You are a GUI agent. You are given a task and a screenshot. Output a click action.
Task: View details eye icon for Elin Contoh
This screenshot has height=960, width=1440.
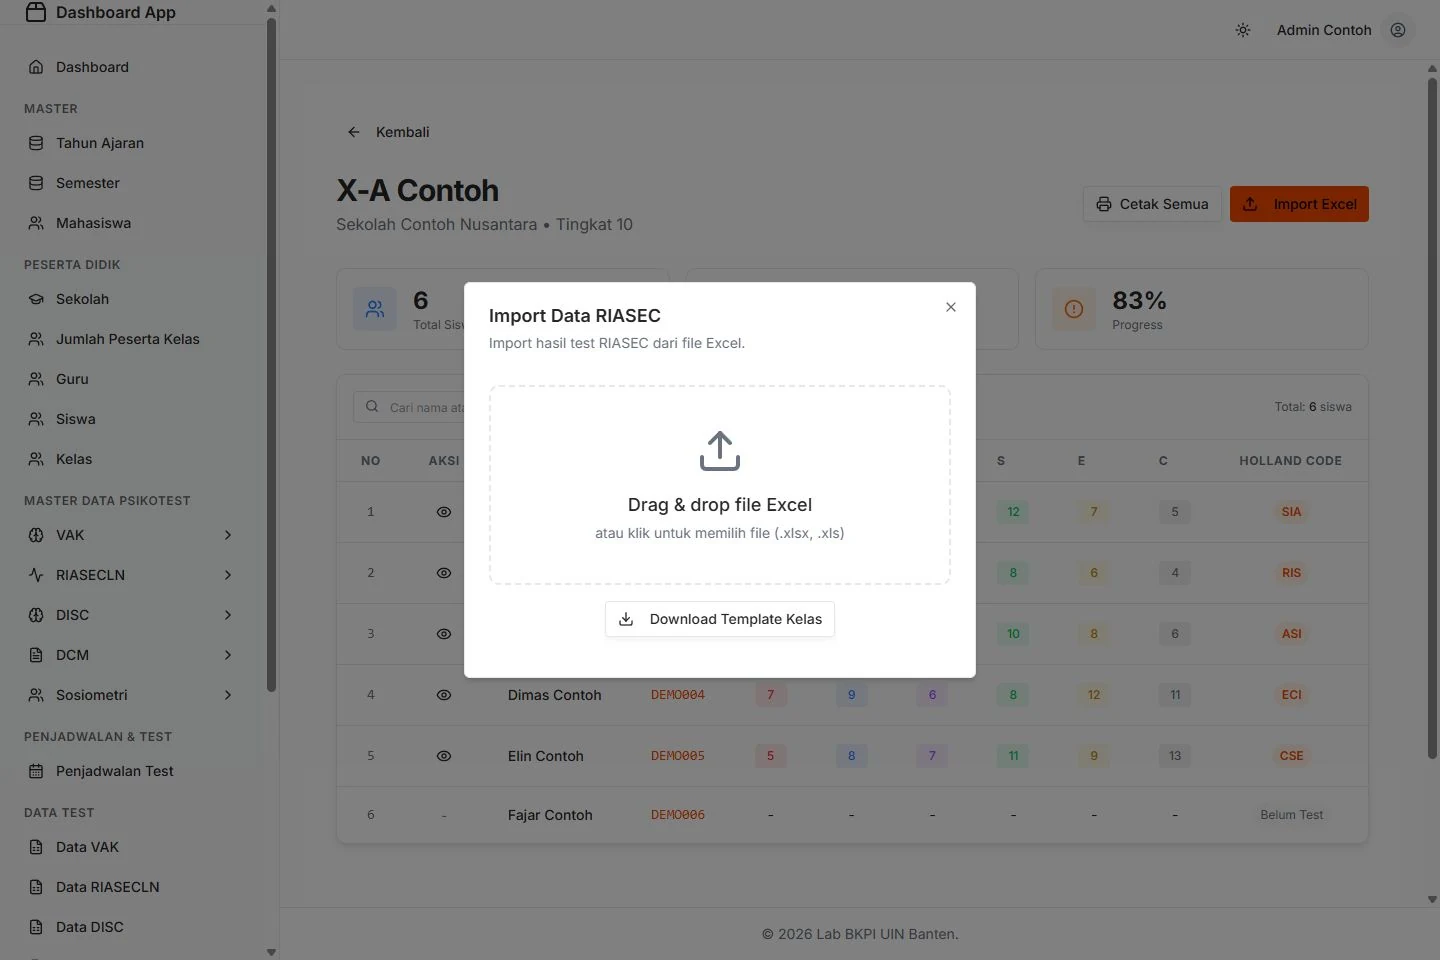[444, 756]
